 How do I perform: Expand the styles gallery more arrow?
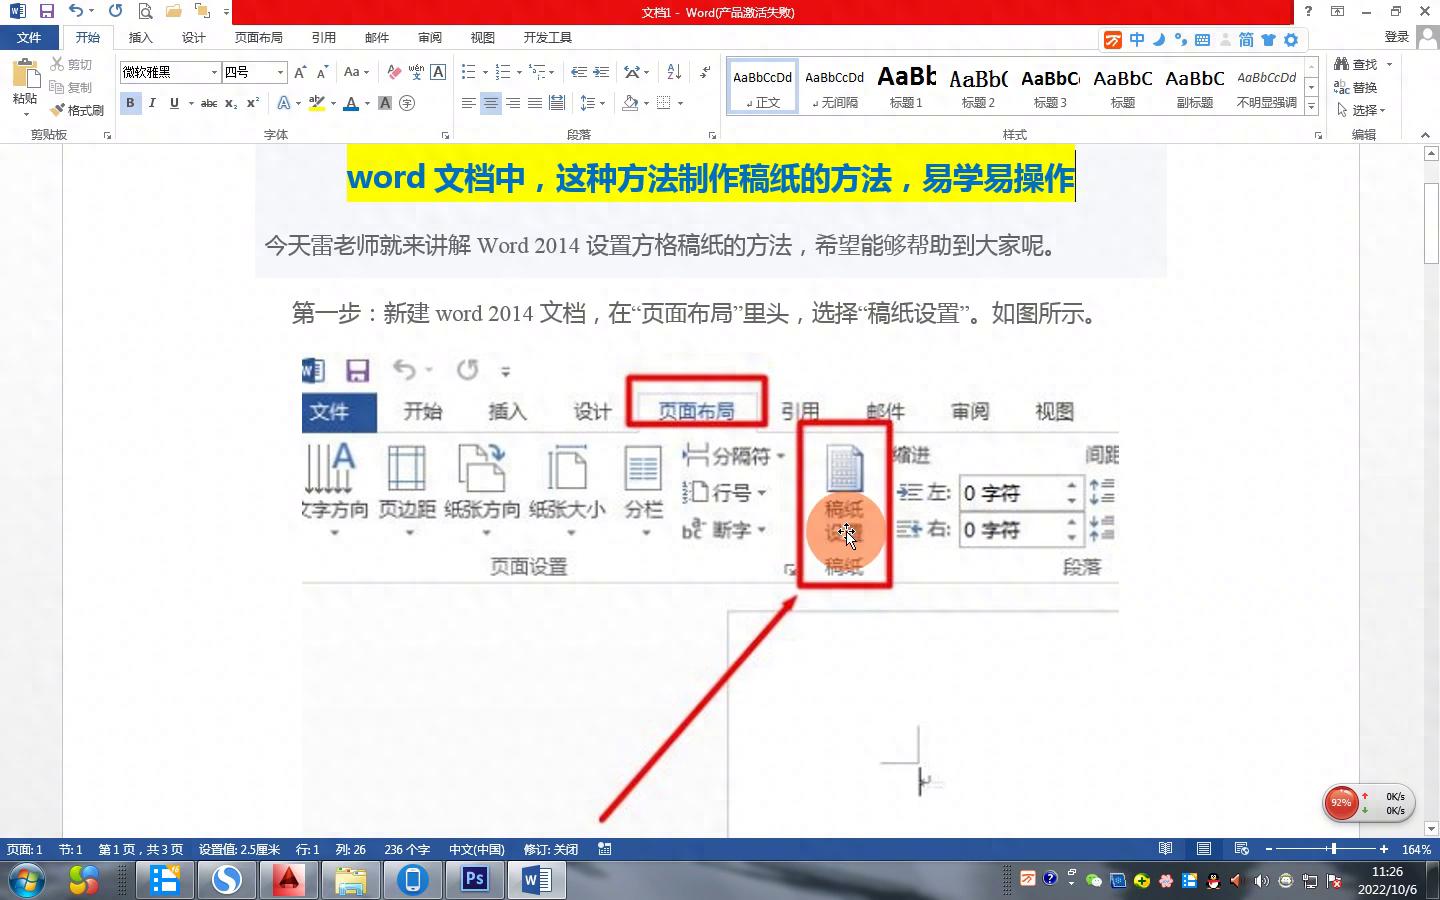click(x=1311, y=106)
